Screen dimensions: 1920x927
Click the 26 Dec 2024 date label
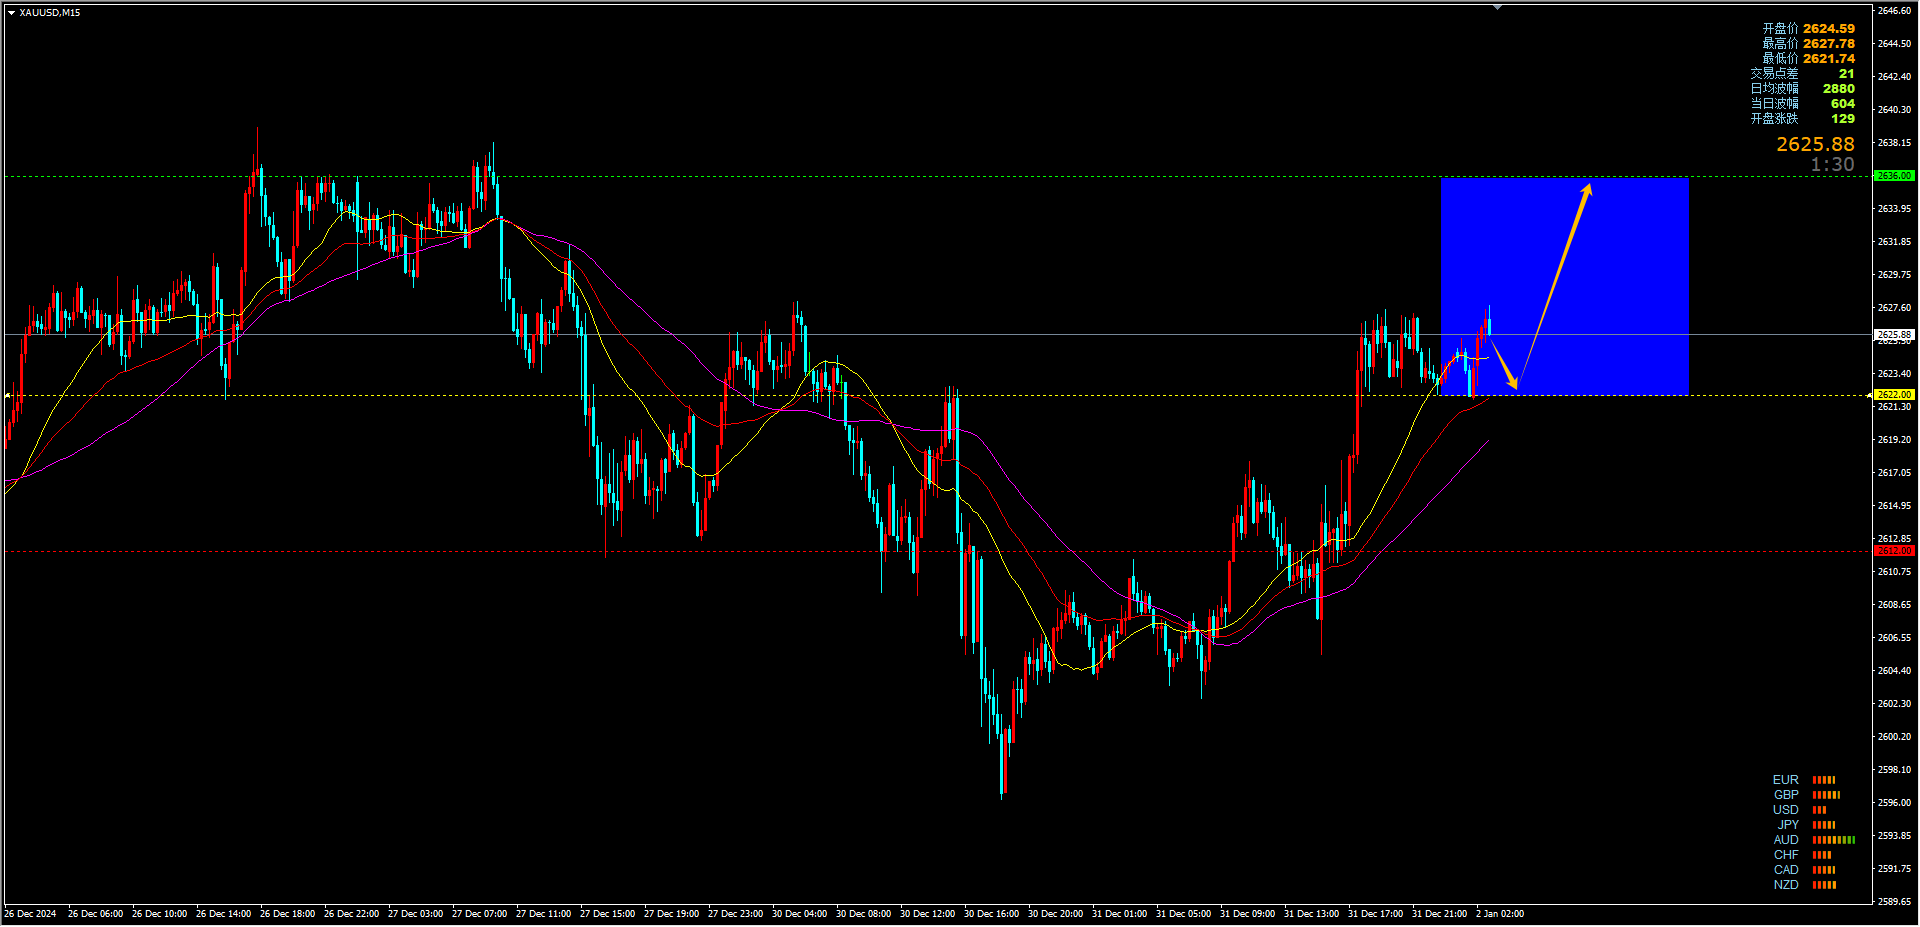point(30,914)
